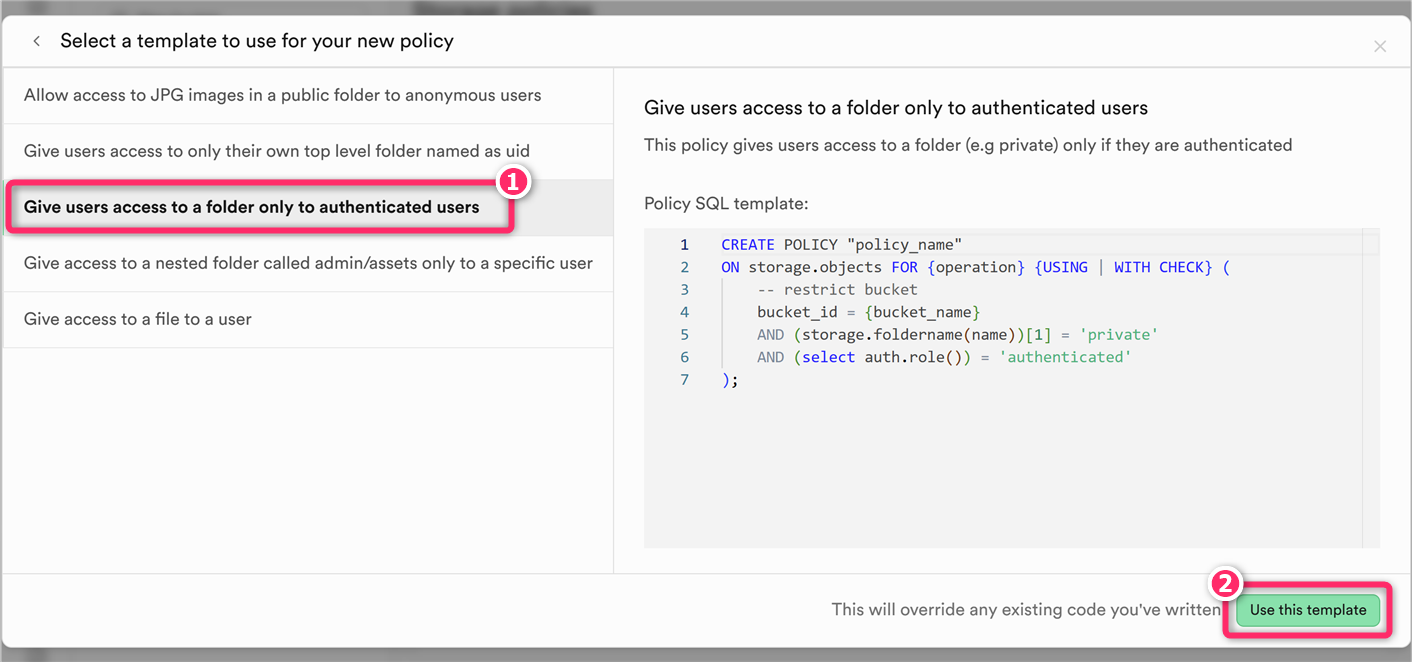Click the 'authenticated' string in the code
The image size is (1412, 662).
[x=1065, y=357]
